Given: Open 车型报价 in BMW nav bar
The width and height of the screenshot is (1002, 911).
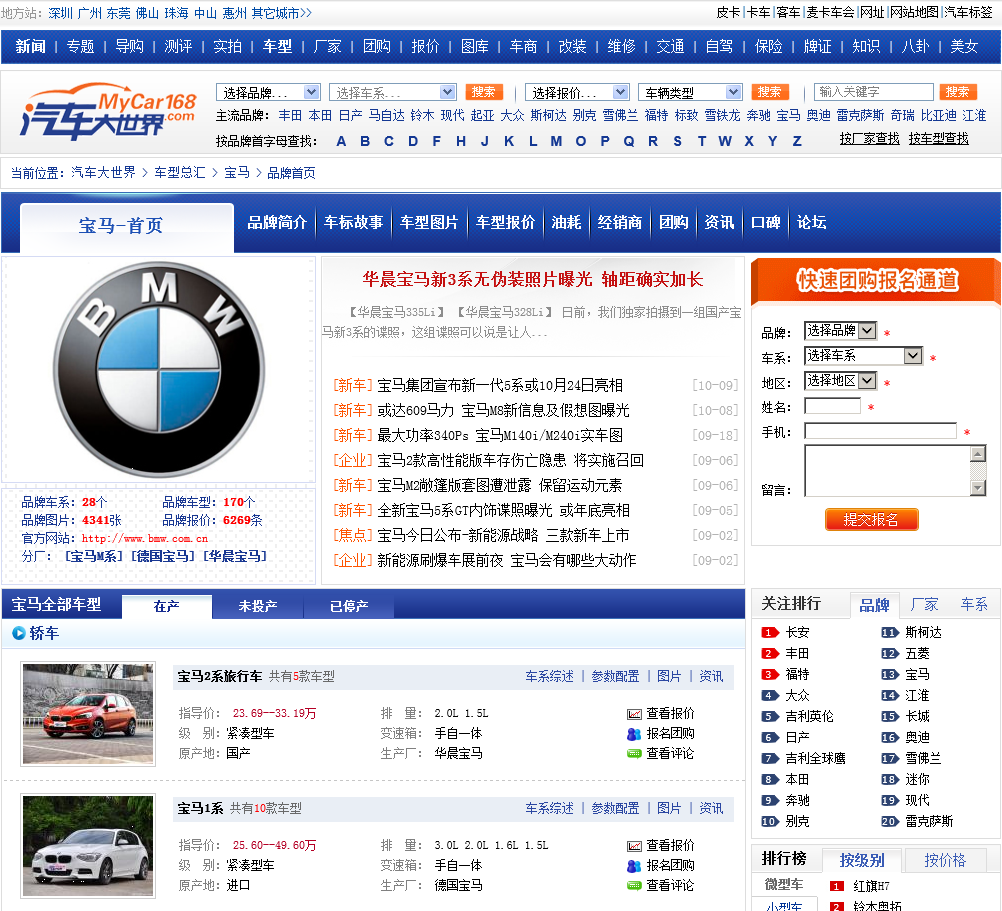Looking at the screenshot, I should coord(505,222).
